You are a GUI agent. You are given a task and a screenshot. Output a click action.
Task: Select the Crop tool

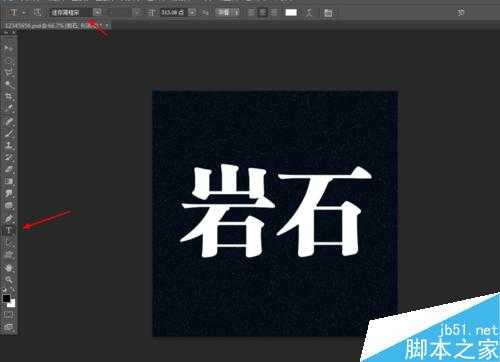[9, 97]
